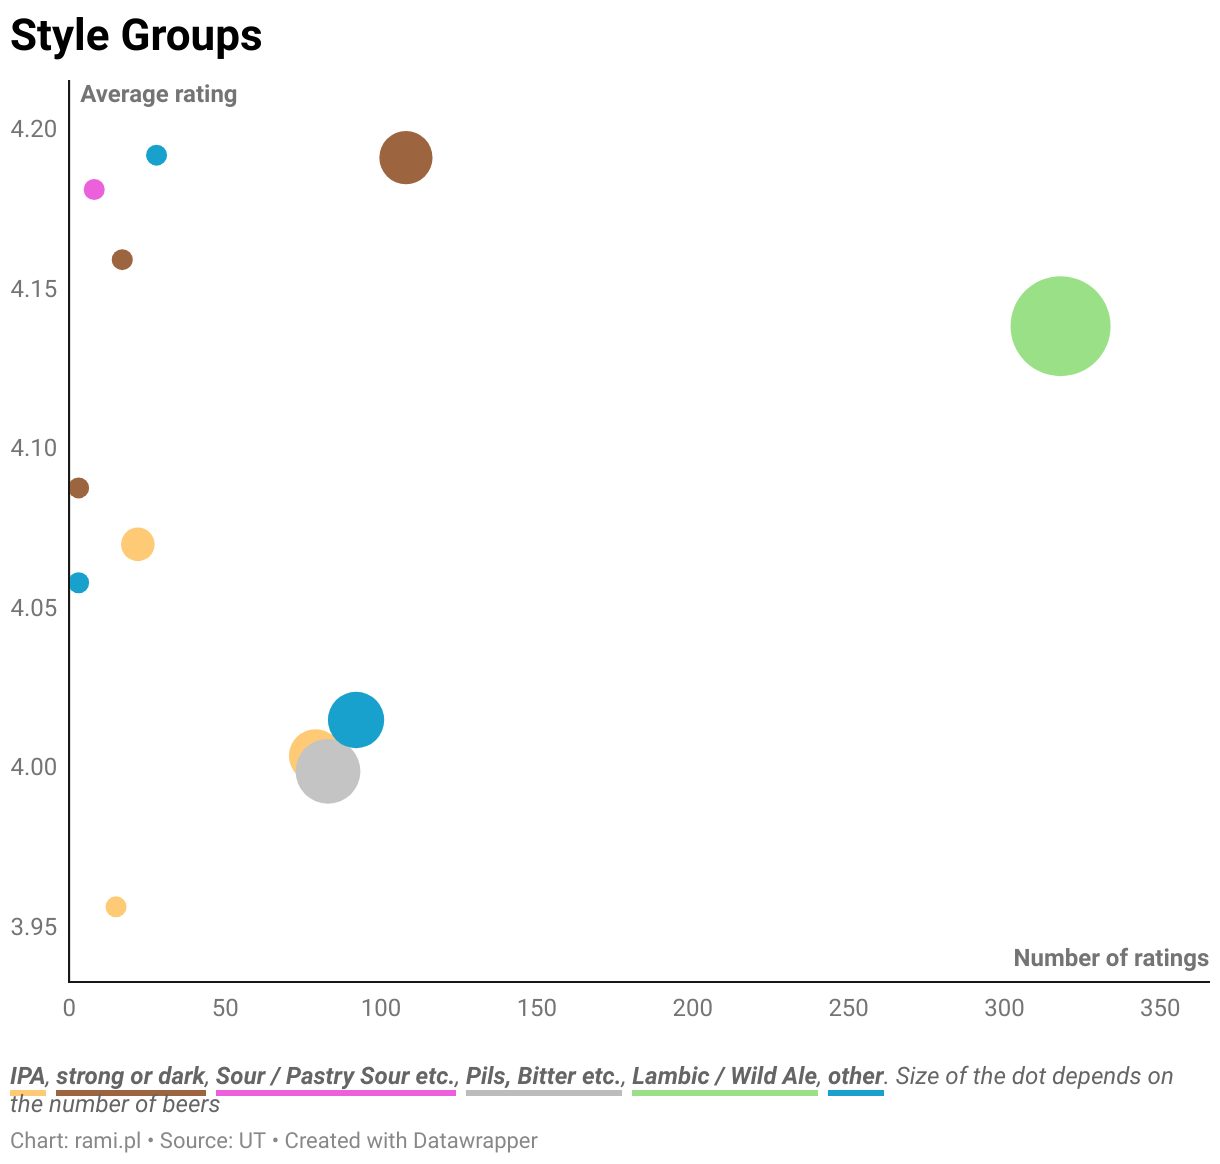Click the large green Lambic / Wild Ale bubble
The image size is (1220, 1164).
1060,326
